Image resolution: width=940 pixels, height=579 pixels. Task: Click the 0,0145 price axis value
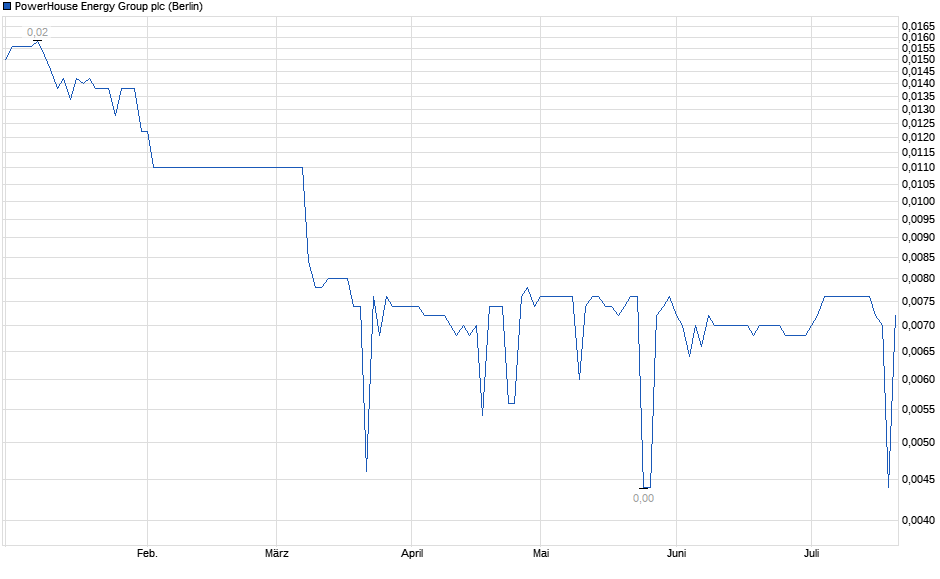tap(918, 71)
